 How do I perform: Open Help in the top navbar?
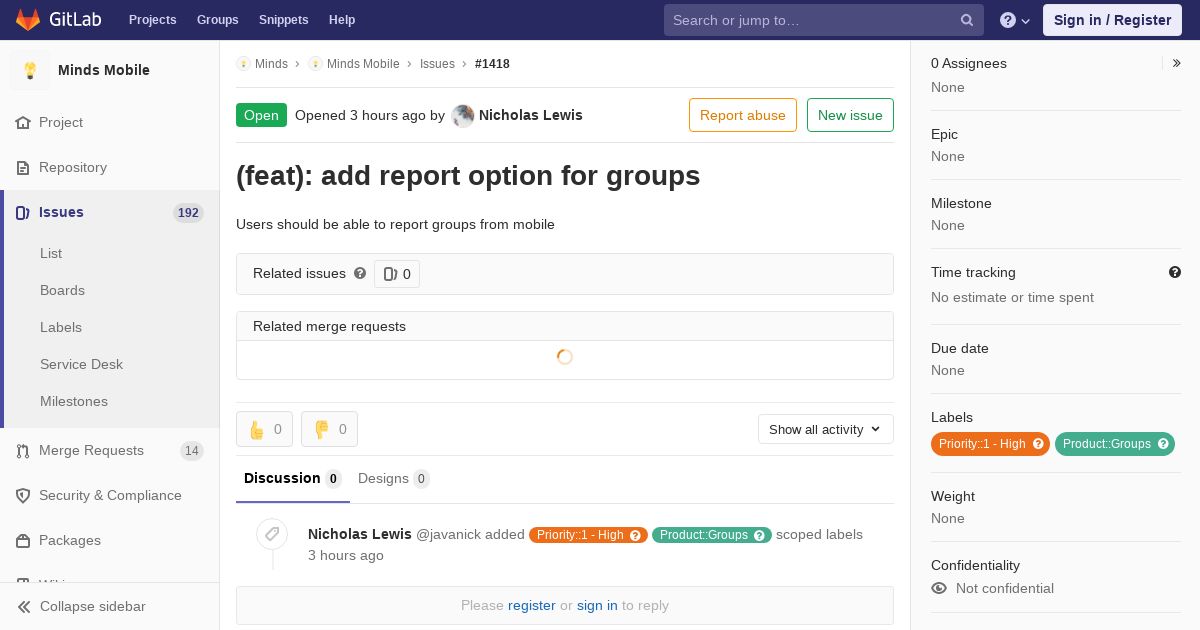point(342,20)
